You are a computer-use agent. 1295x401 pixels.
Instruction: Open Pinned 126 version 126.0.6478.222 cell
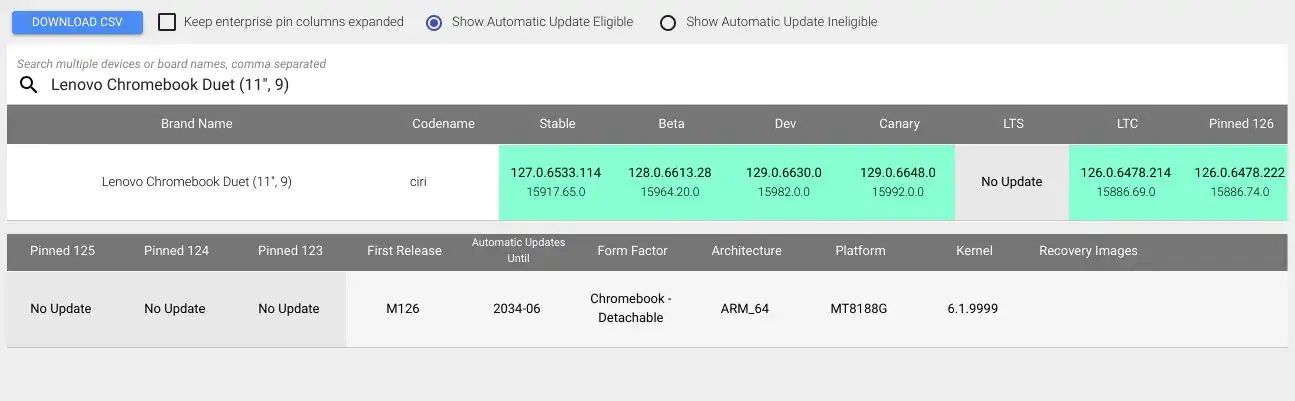[1238, 182]
